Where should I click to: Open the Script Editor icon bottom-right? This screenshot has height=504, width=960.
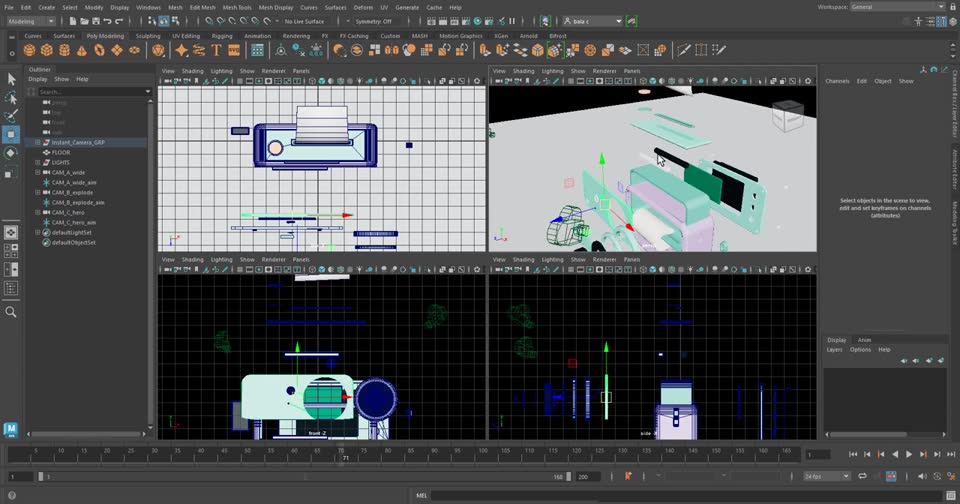pos(951,495)
